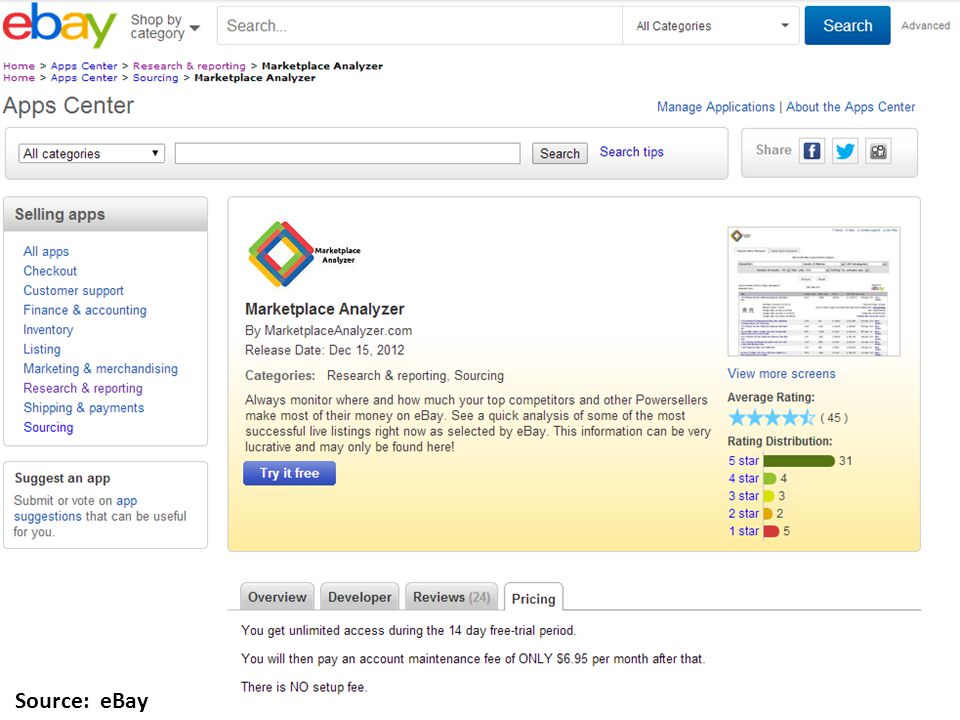Click 4 star rating link
960x720 pixels.
743,478
